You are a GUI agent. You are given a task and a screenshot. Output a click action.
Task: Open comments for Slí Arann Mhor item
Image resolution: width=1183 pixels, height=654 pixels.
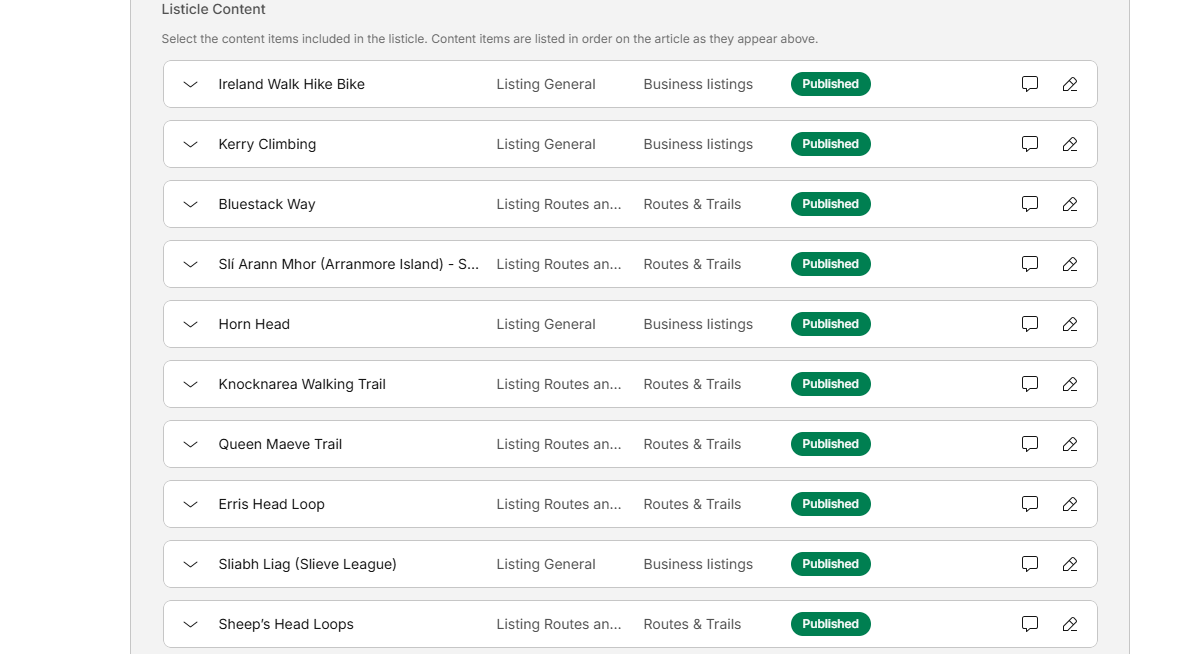pos(1030,264)
